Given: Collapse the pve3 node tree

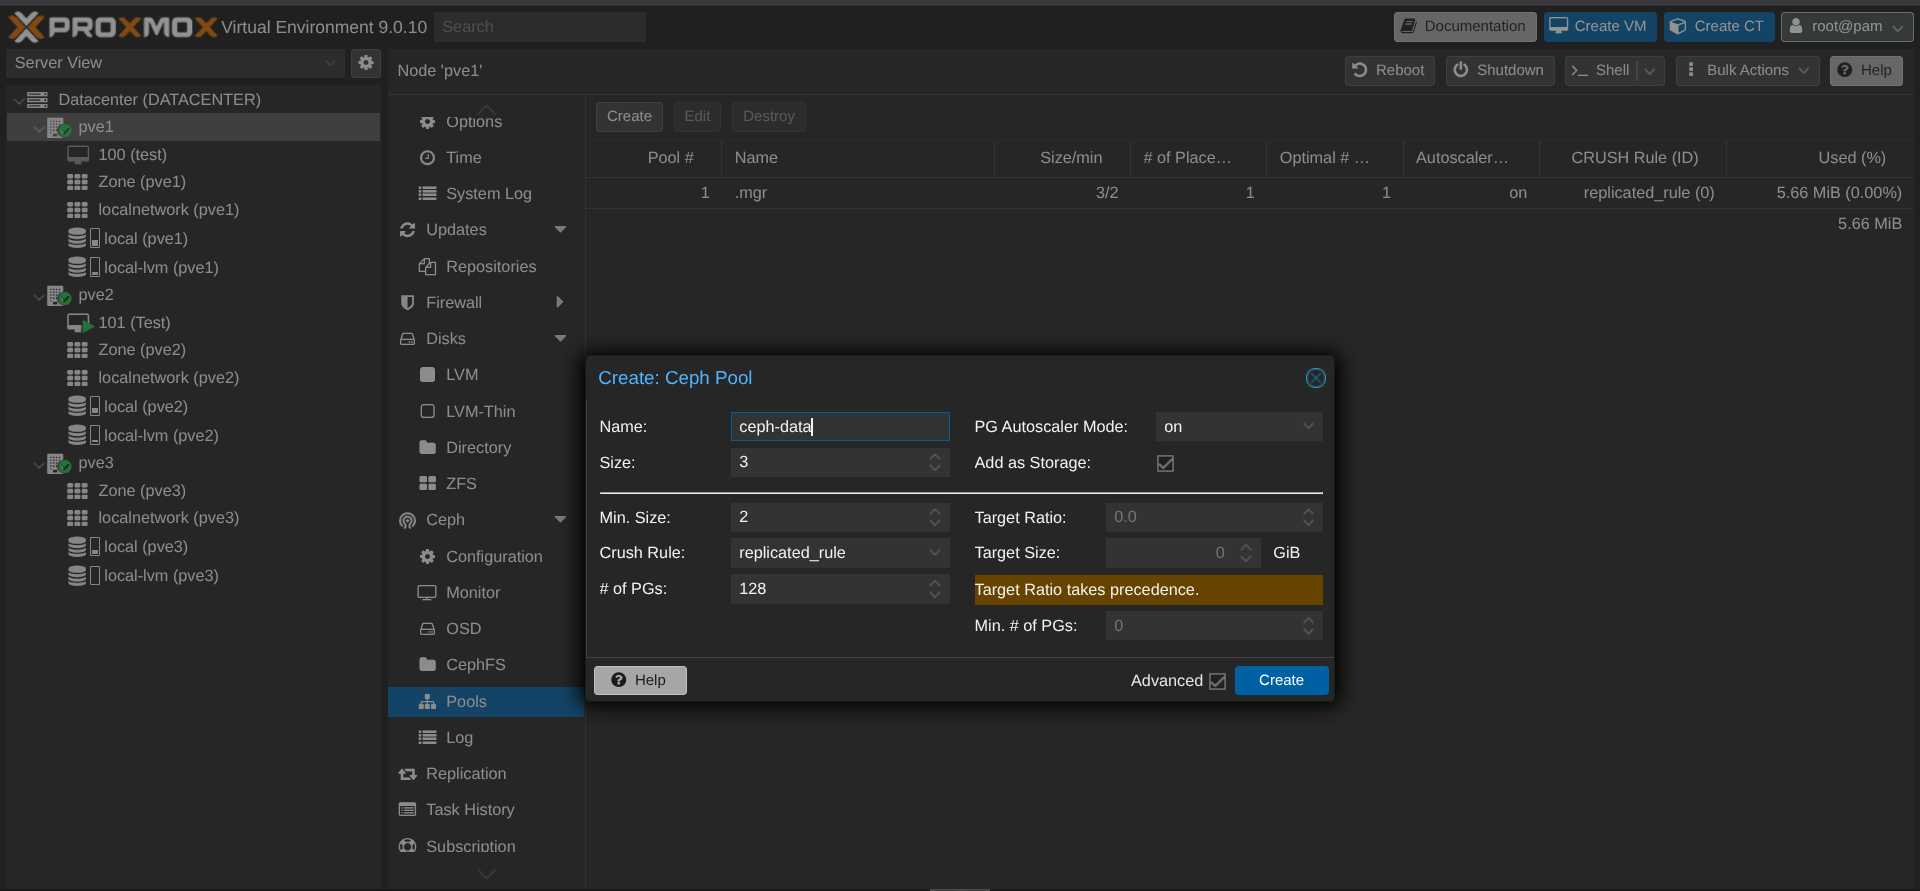Looking at the screenshot, I should tap(39, 464).
